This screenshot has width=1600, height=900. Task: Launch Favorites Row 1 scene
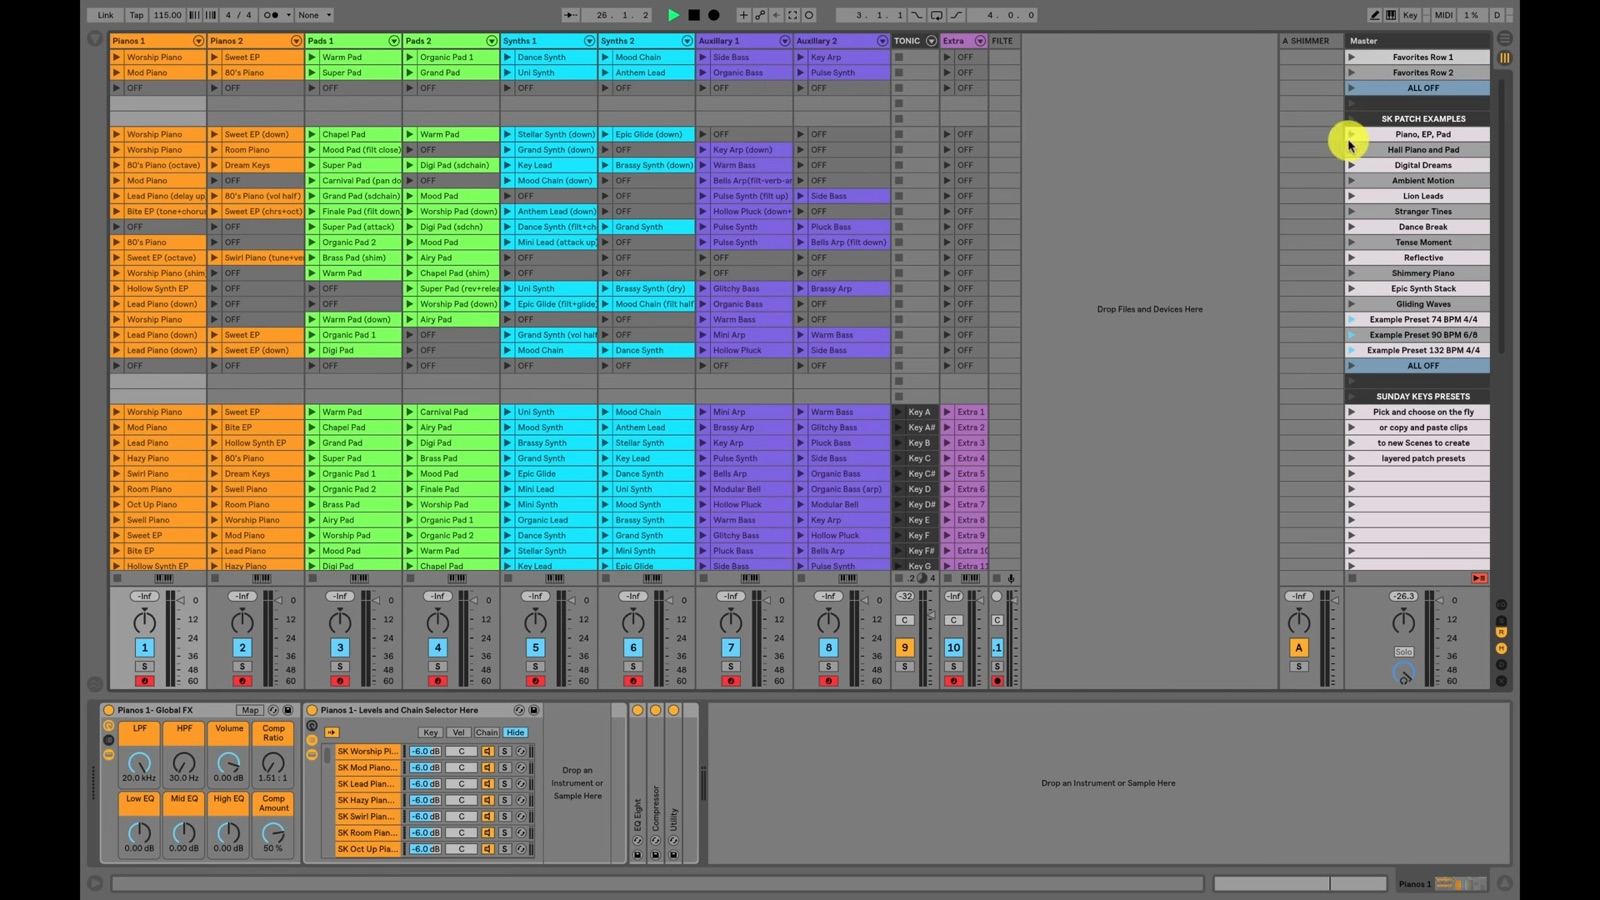[x=1351, y=57]
